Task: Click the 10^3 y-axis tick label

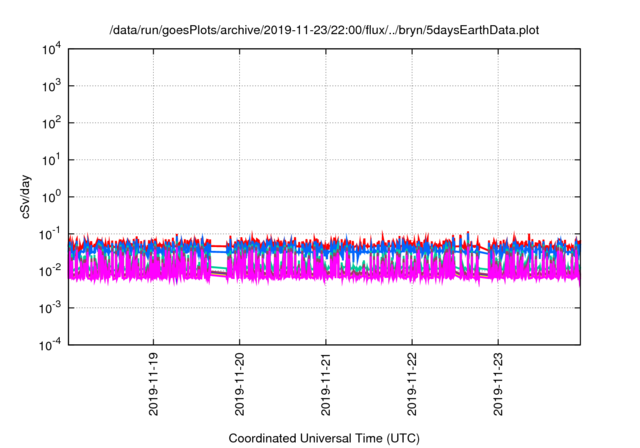Action: point(52,86)
